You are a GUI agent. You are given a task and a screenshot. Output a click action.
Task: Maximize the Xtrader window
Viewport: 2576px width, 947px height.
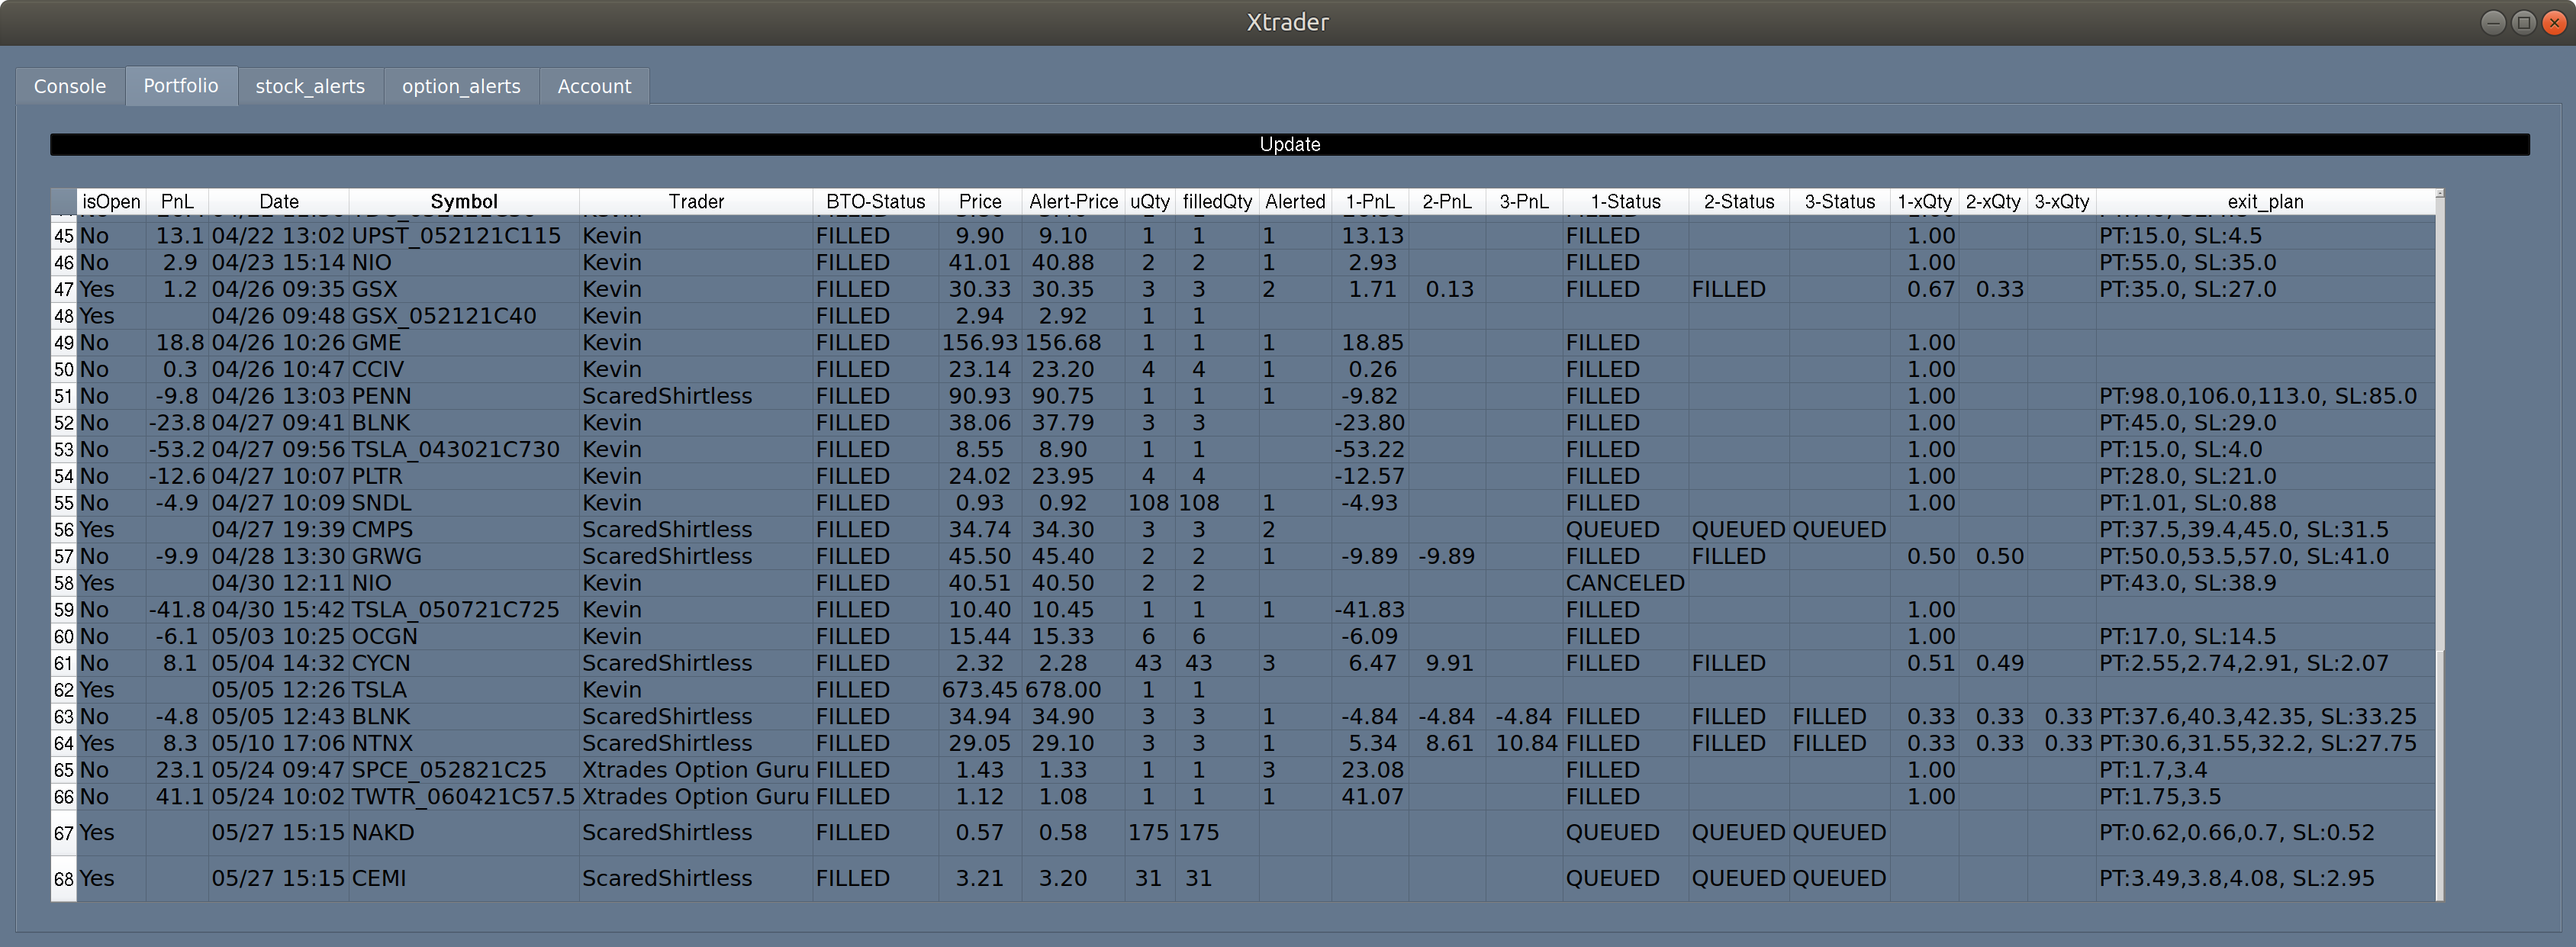(x=2524, y=22)
